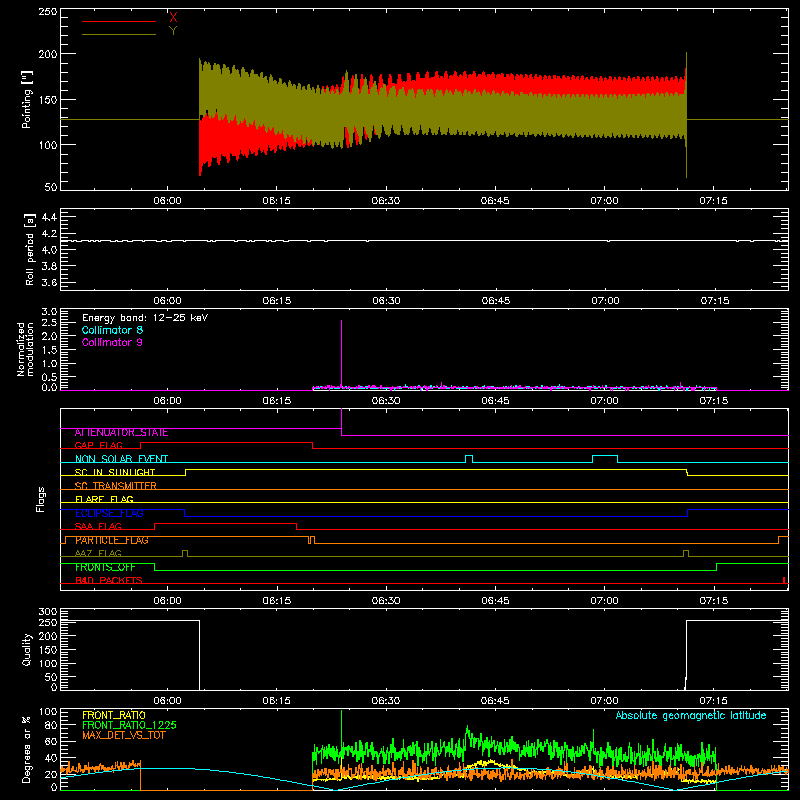Image resolution: width=800 pixels, height=800 pixels.
Task: Click the "4.4" tick on Roll period axis
Action: [49, 217]
